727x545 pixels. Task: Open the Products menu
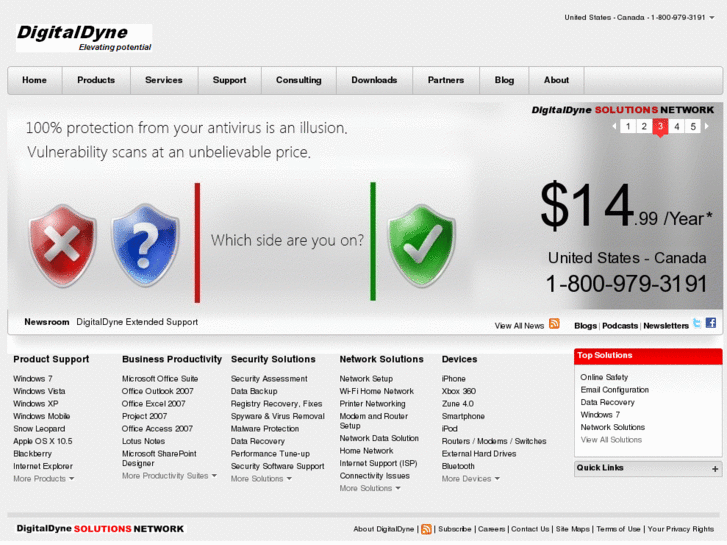96,80
